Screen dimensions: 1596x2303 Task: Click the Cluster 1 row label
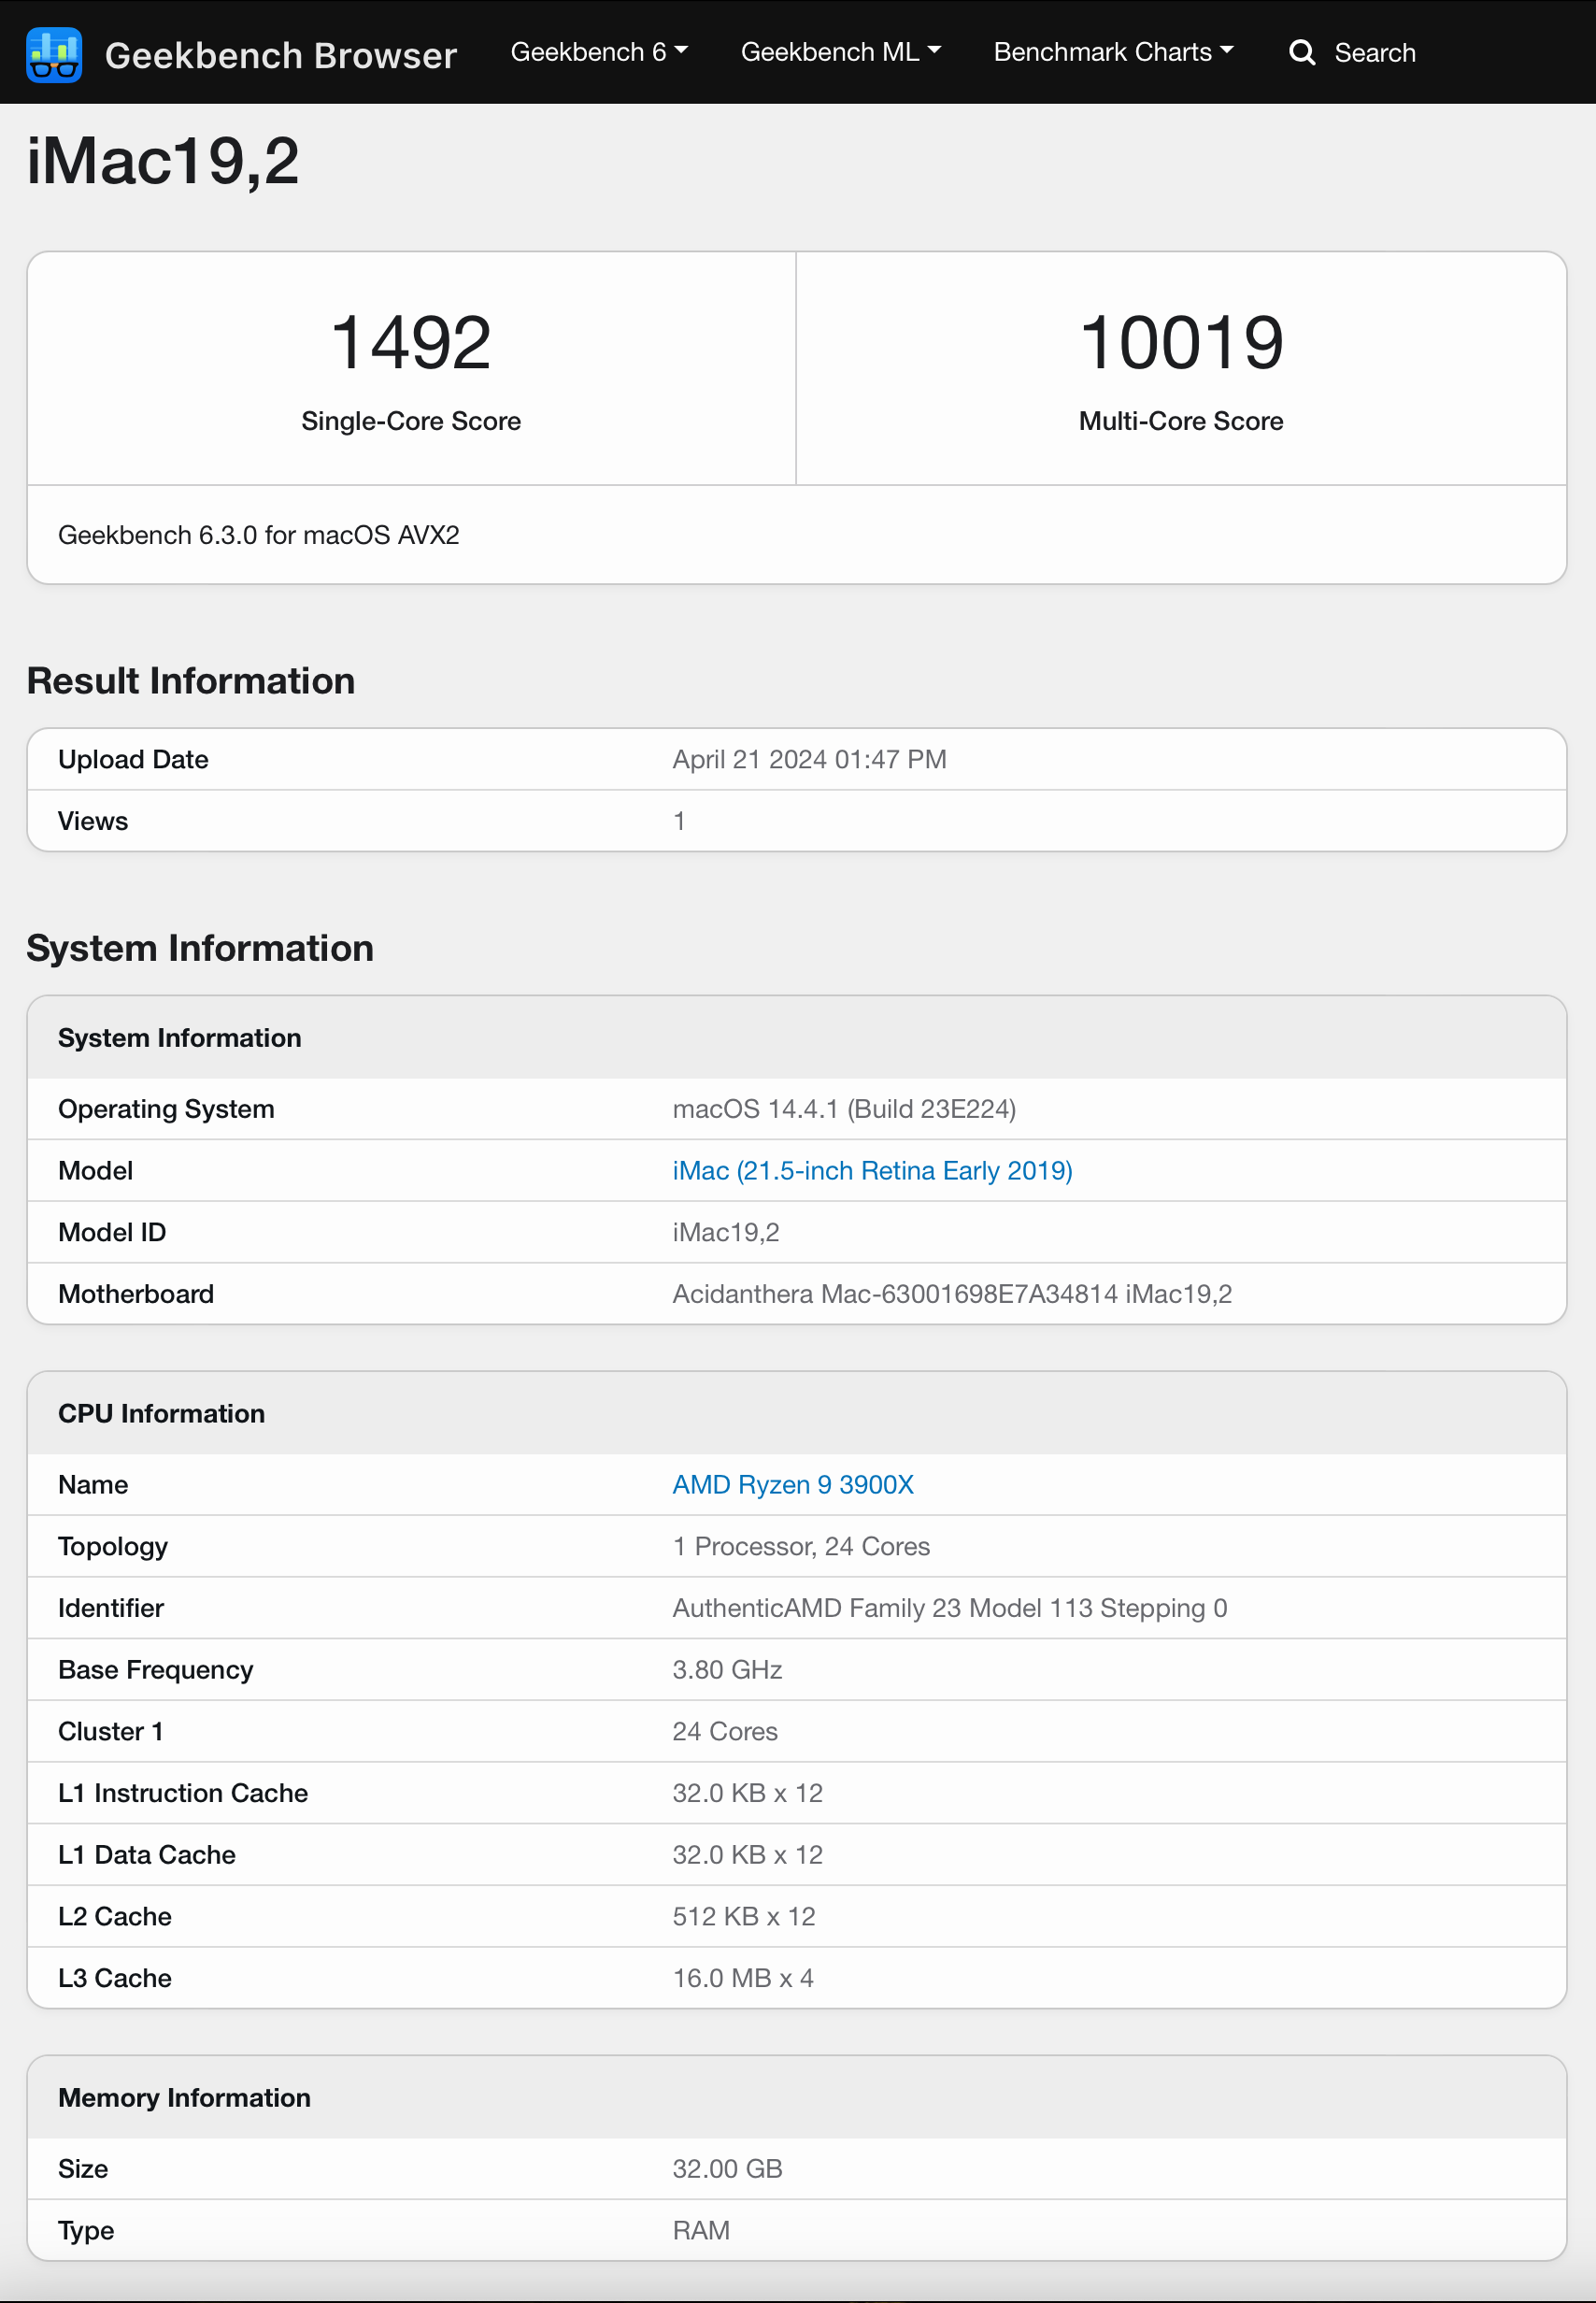pyautogui.click(x=111, y=1731)
